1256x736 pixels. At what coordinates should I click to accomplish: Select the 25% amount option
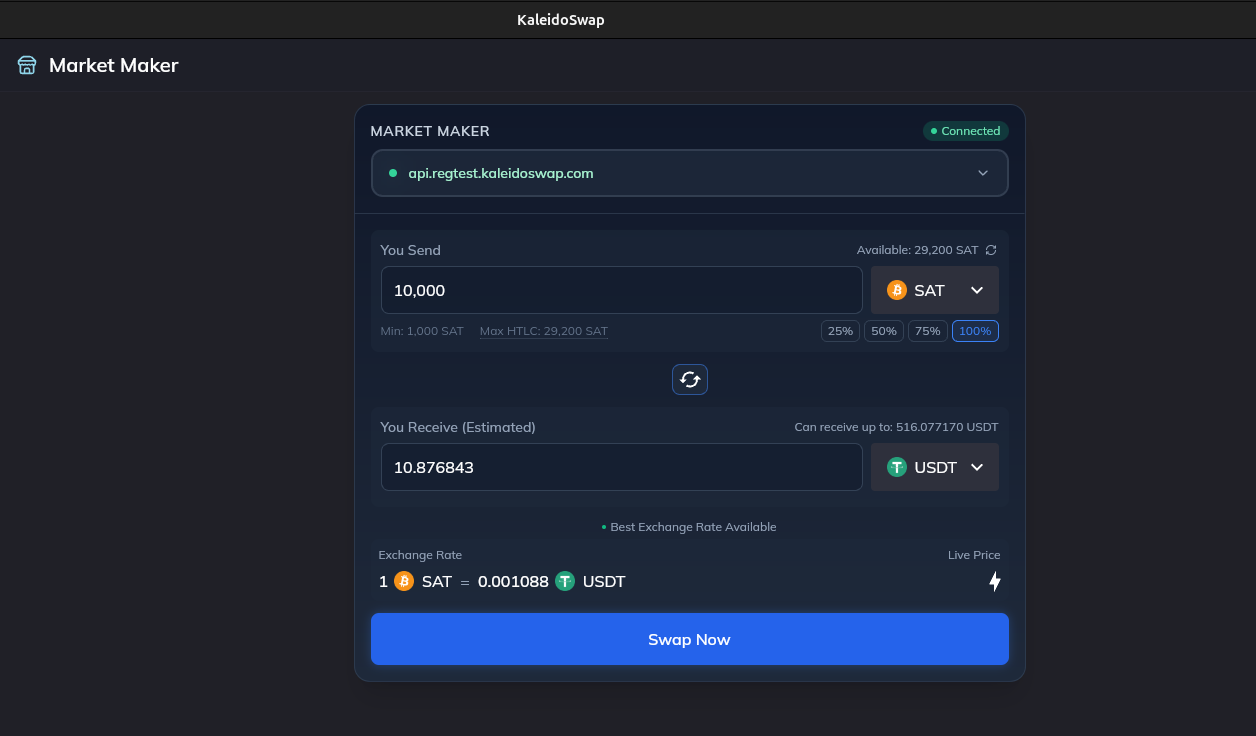pos(840,330)
